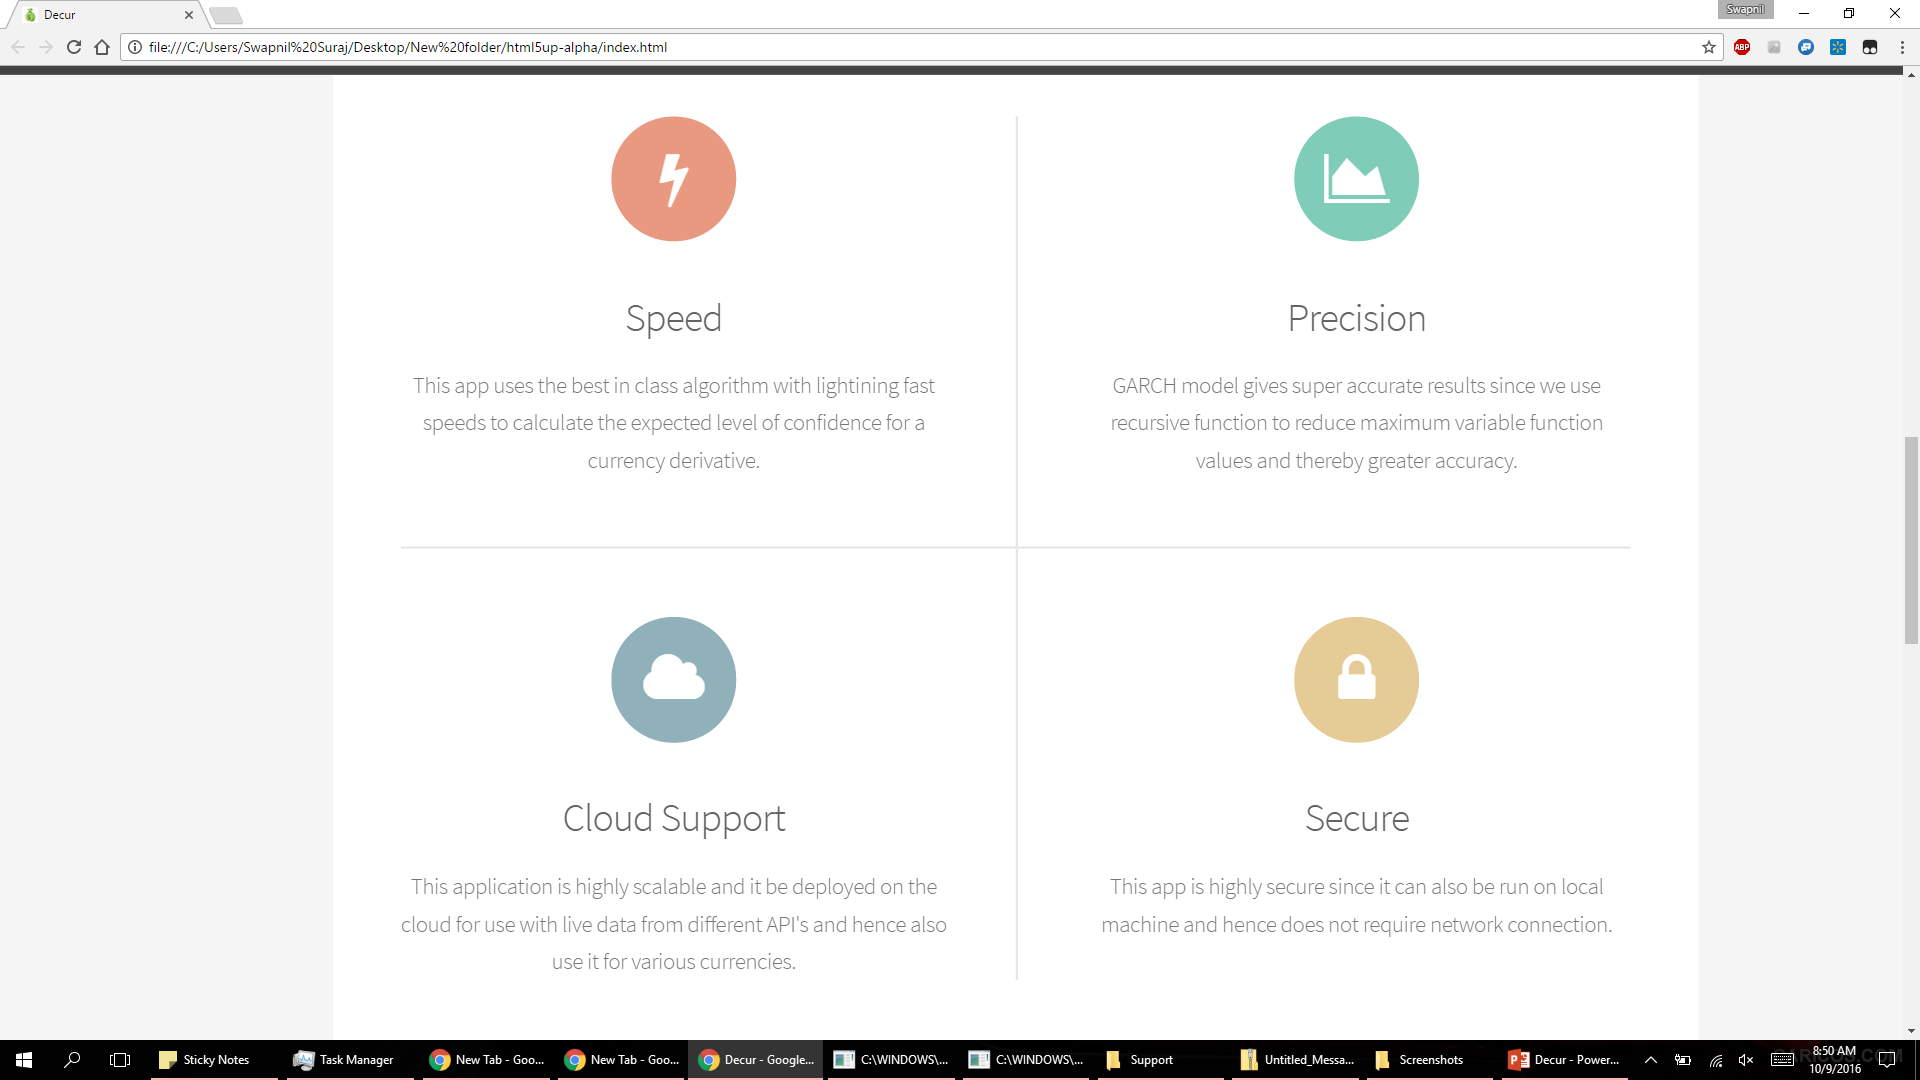Click the Precision area chart icon
This screenshot has height=1080, width=1920.
(1356, 180)
